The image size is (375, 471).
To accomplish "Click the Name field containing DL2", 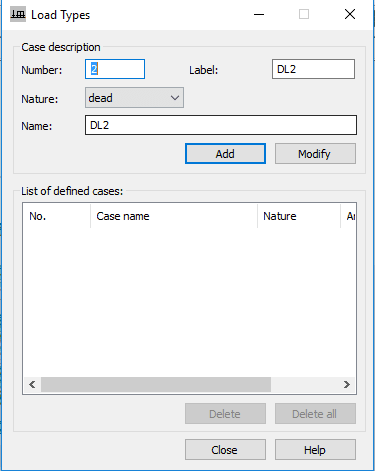I will 221,125.
